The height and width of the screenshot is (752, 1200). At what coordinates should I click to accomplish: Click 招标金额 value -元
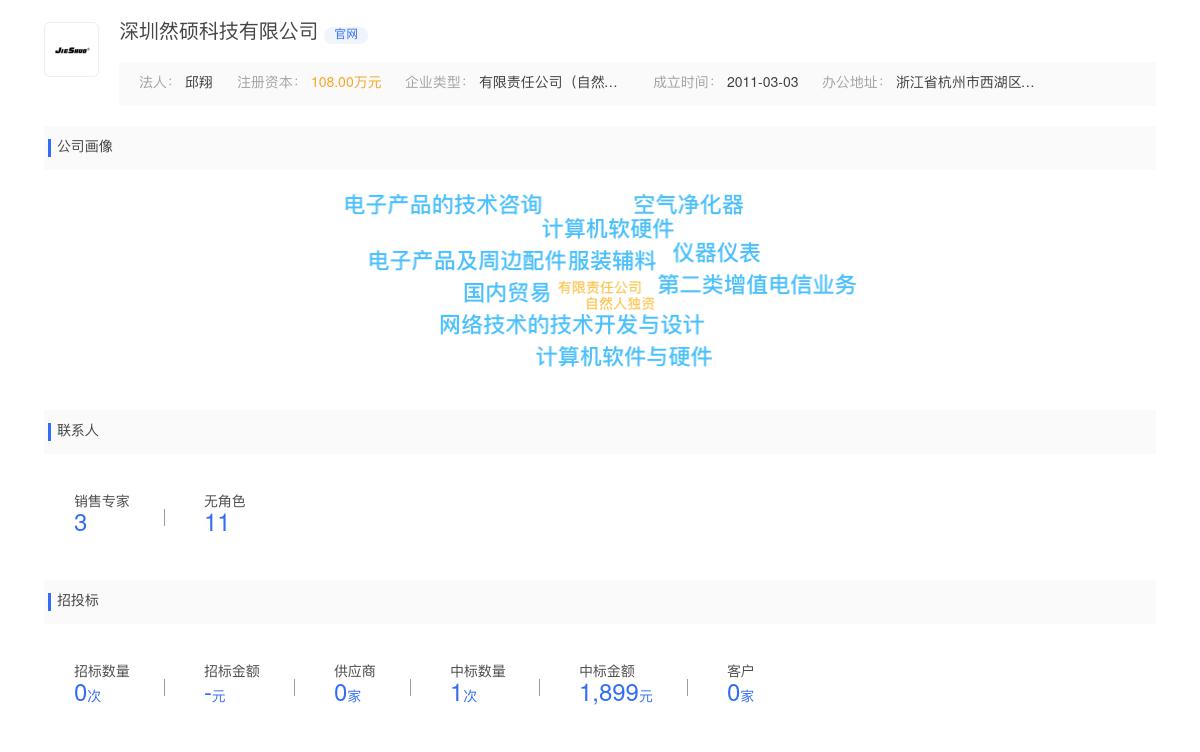215,694
